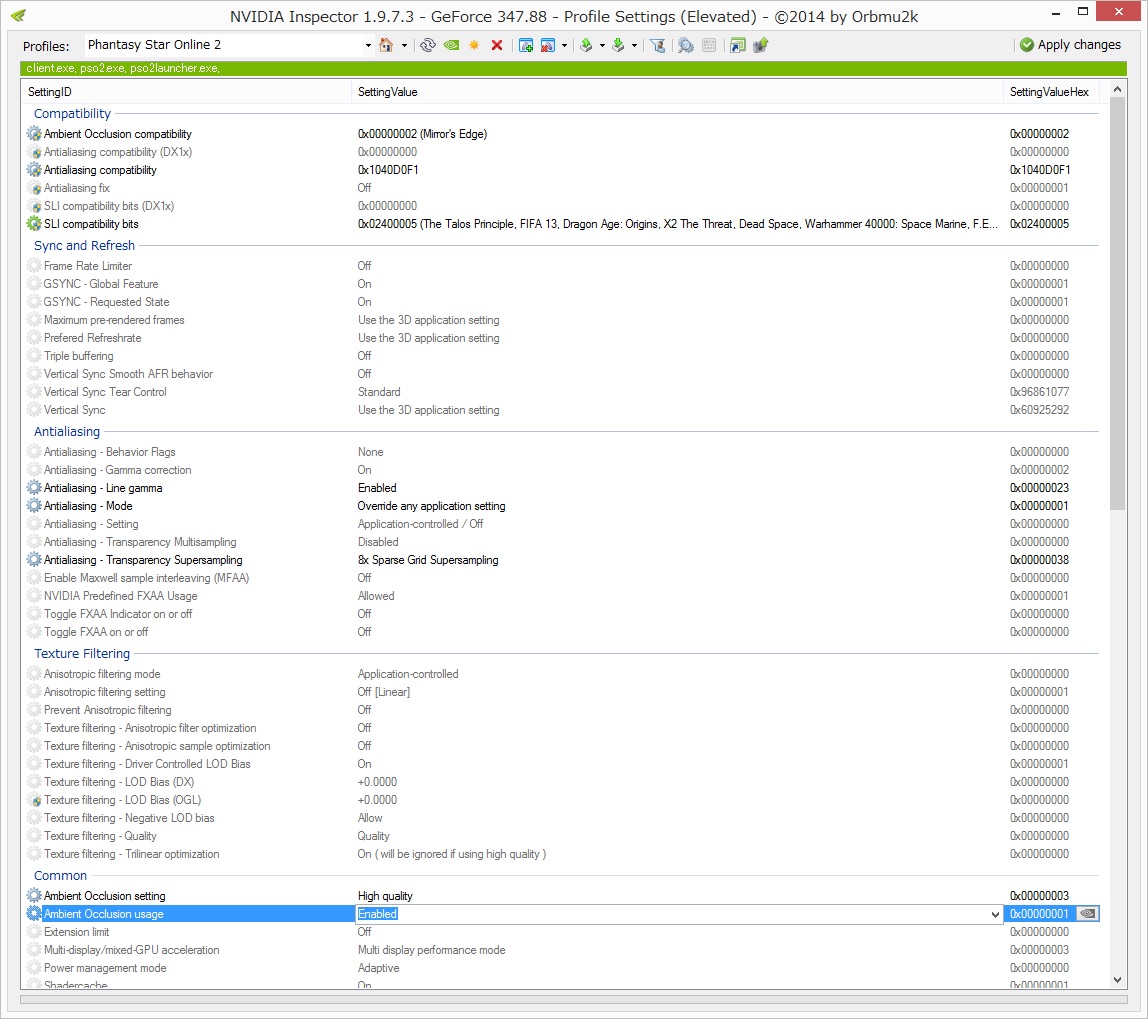This screenshot has width=1148, height=1019.
Task: Open the bit value editor icon
Action: pos(709,45)
